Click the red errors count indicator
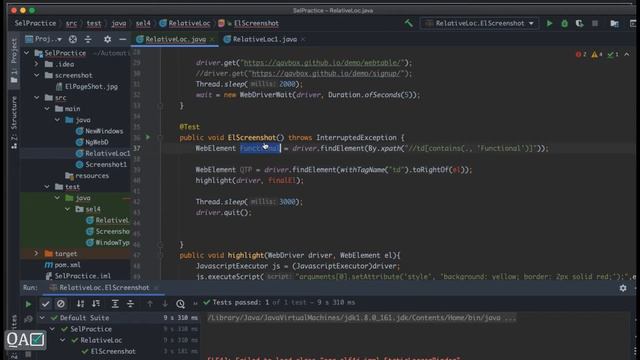The height and width of the screenshot is (360, 640). pyautogui.click(x=581, y=54)
